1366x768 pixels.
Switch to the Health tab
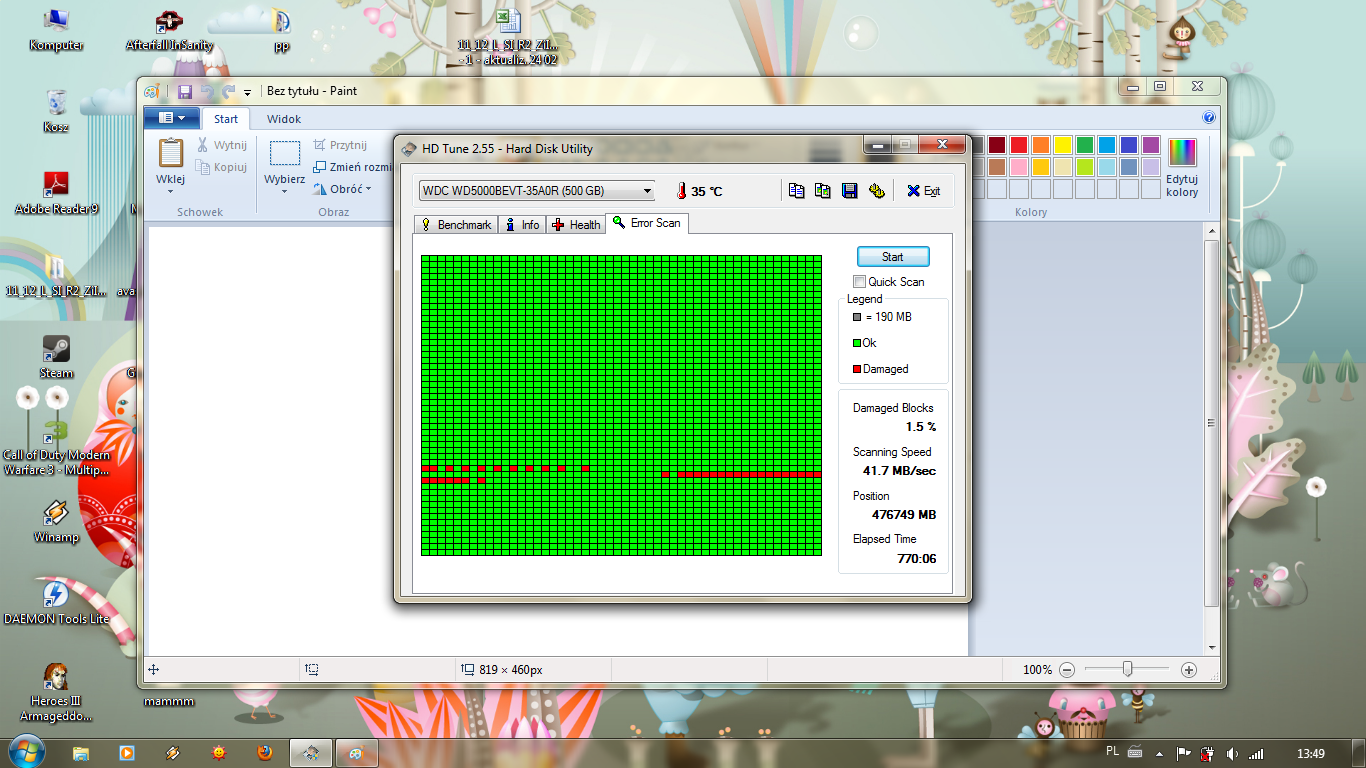coord(576,225)
